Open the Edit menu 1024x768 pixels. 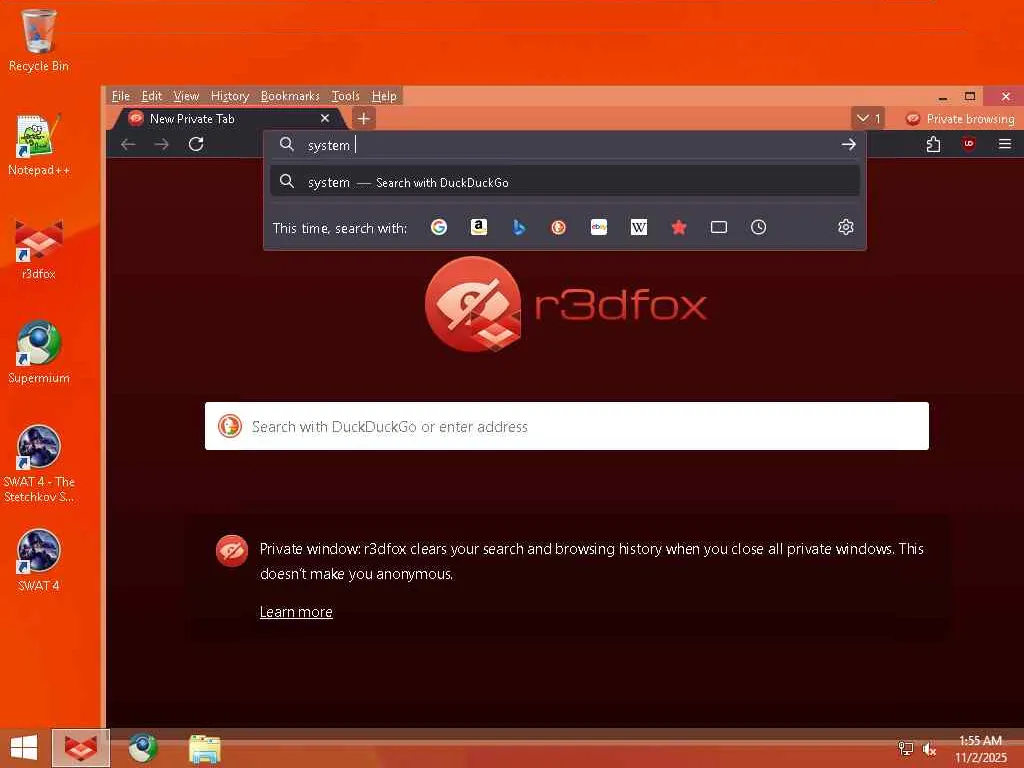152,96
